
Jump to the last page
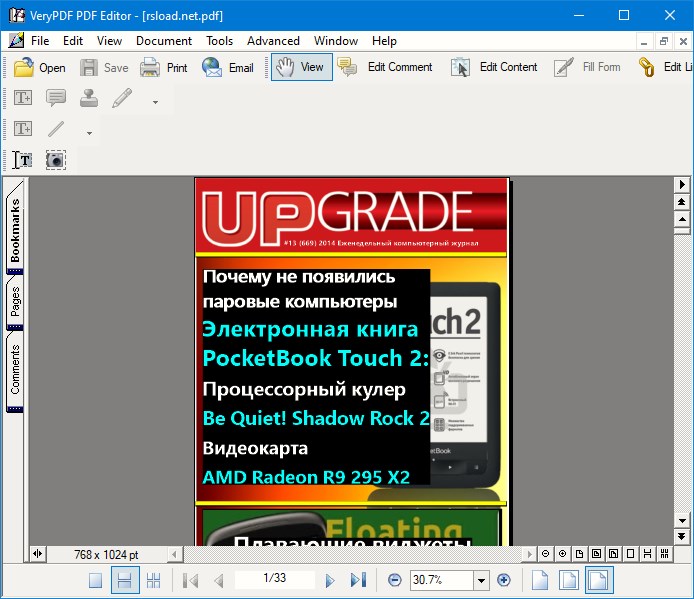pyautogui.click(x=358, y=580)
